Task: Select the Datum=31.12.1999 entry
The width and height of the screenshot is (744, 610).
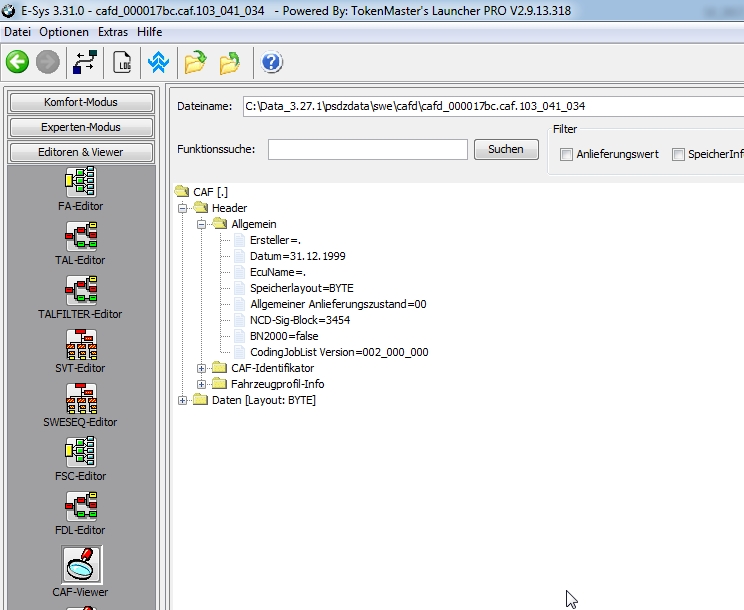Action: tap(298, 256)
